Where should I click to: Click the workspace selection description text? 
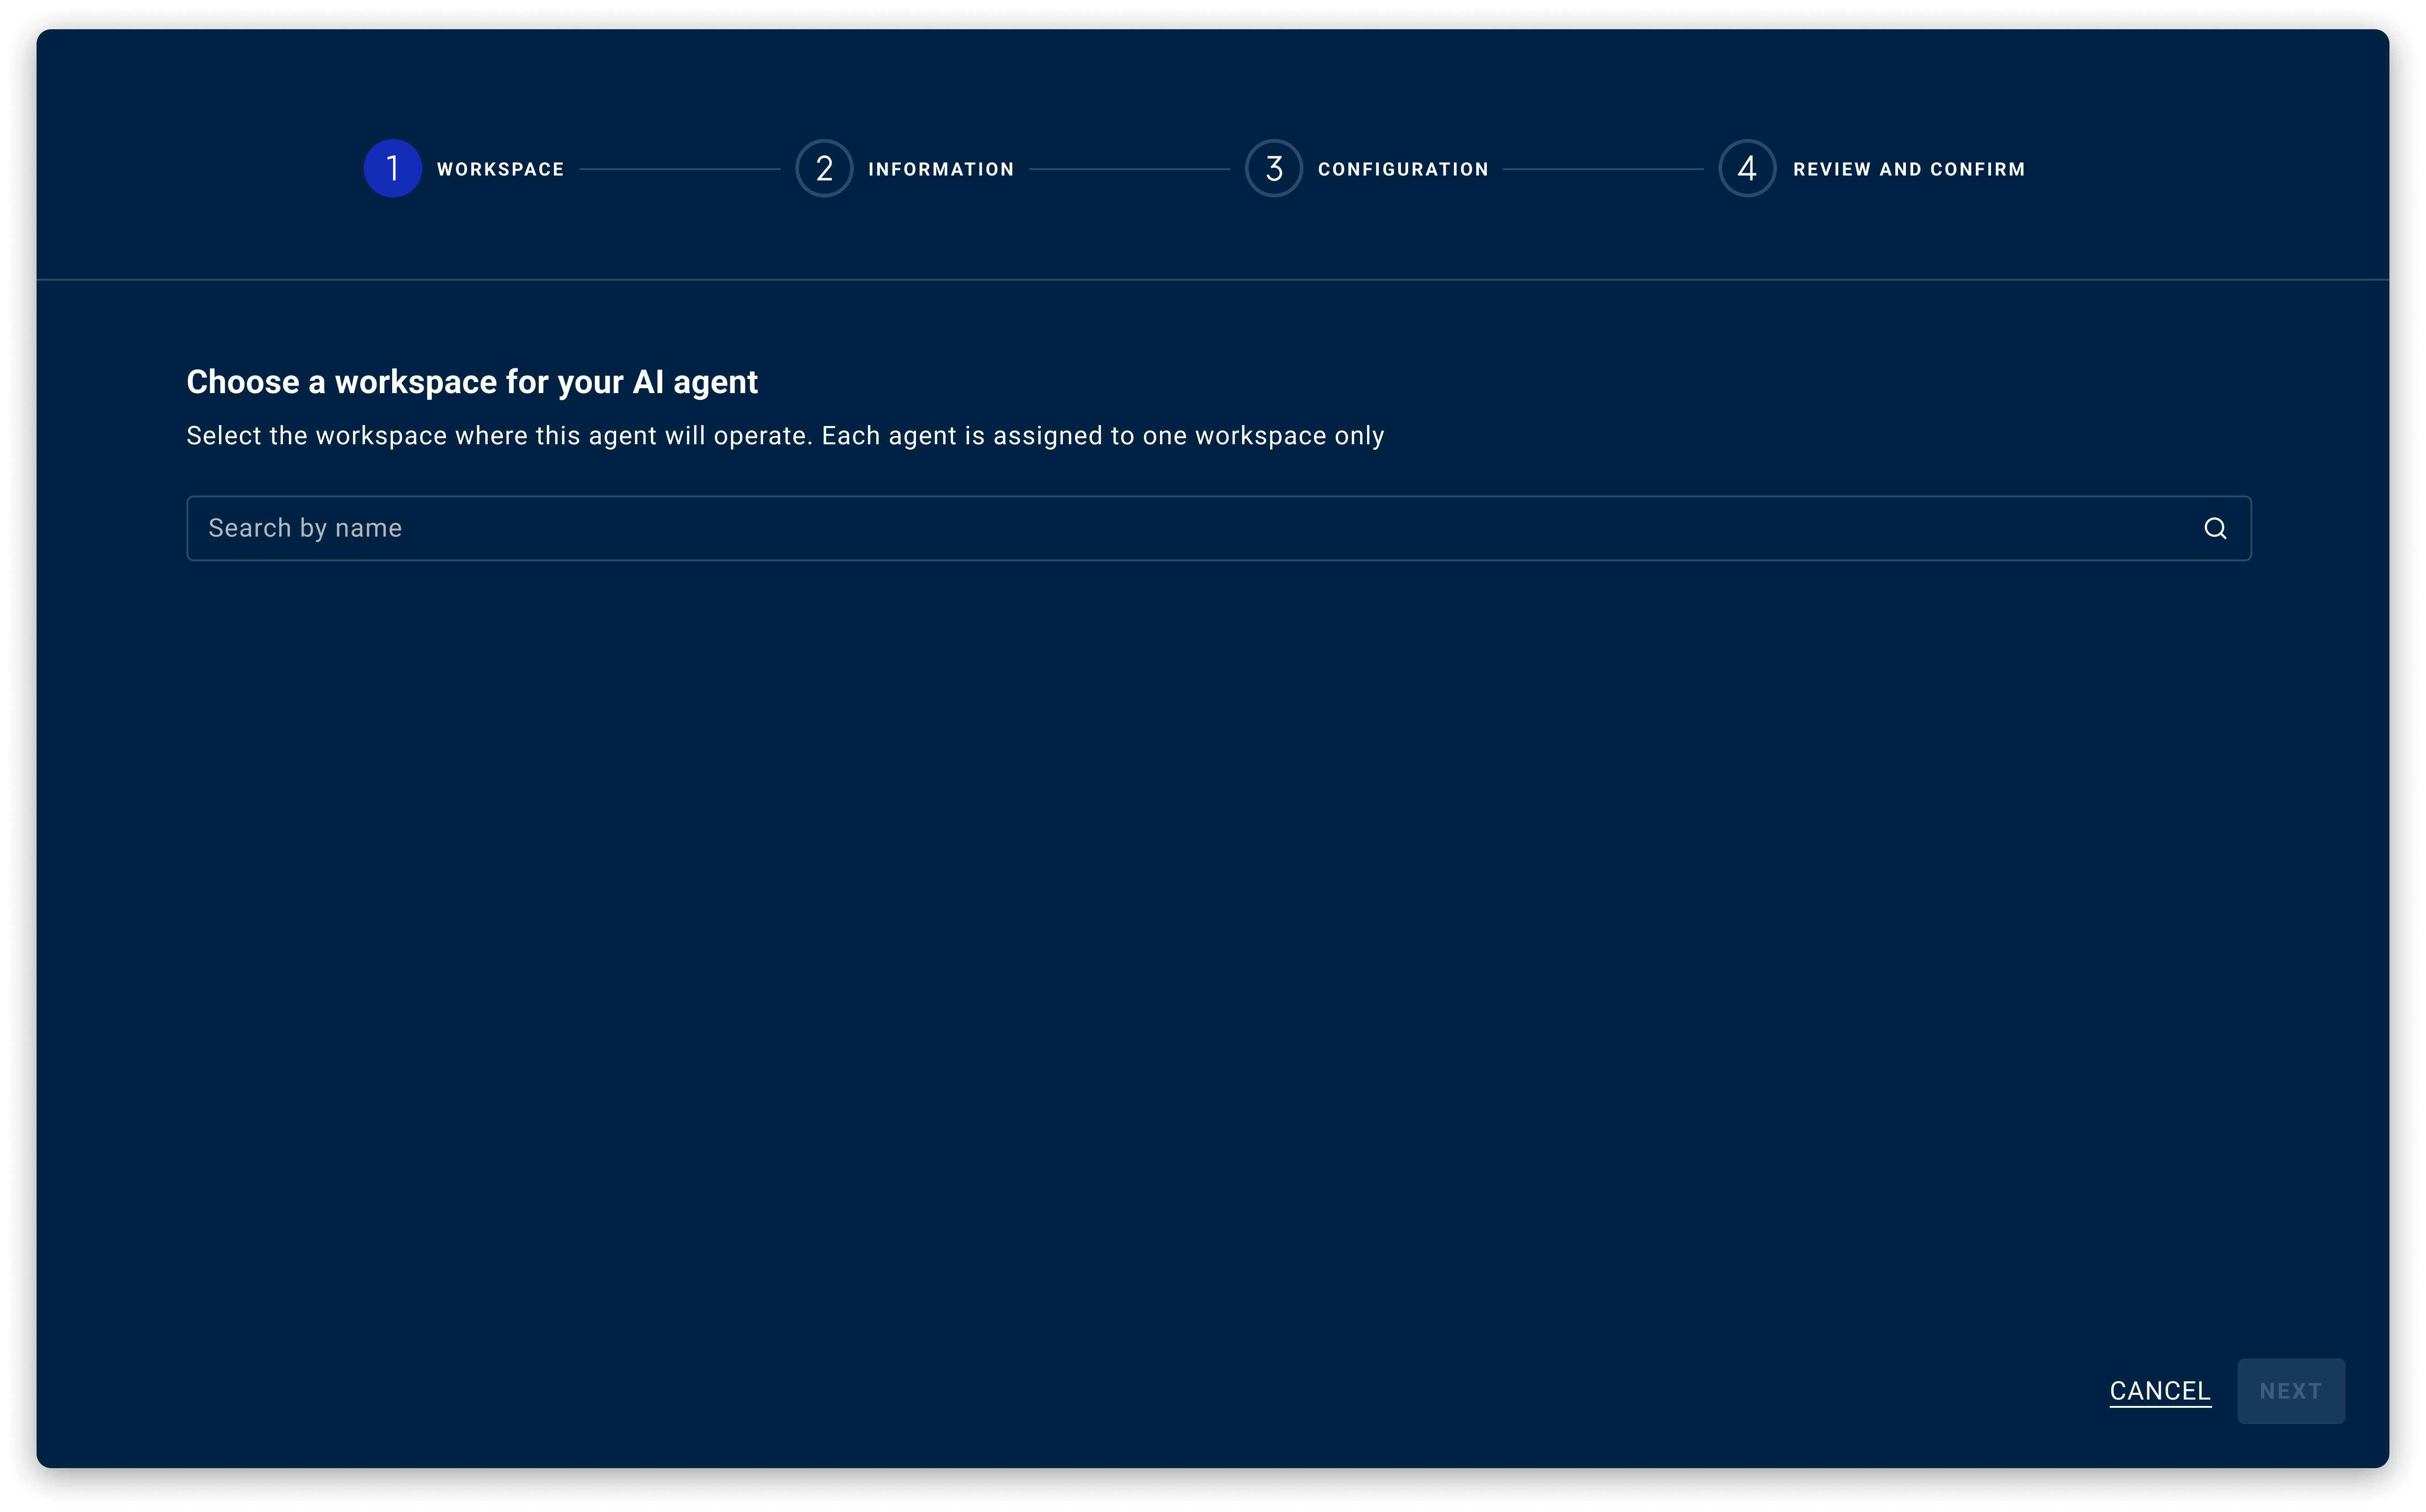[785, 436]
